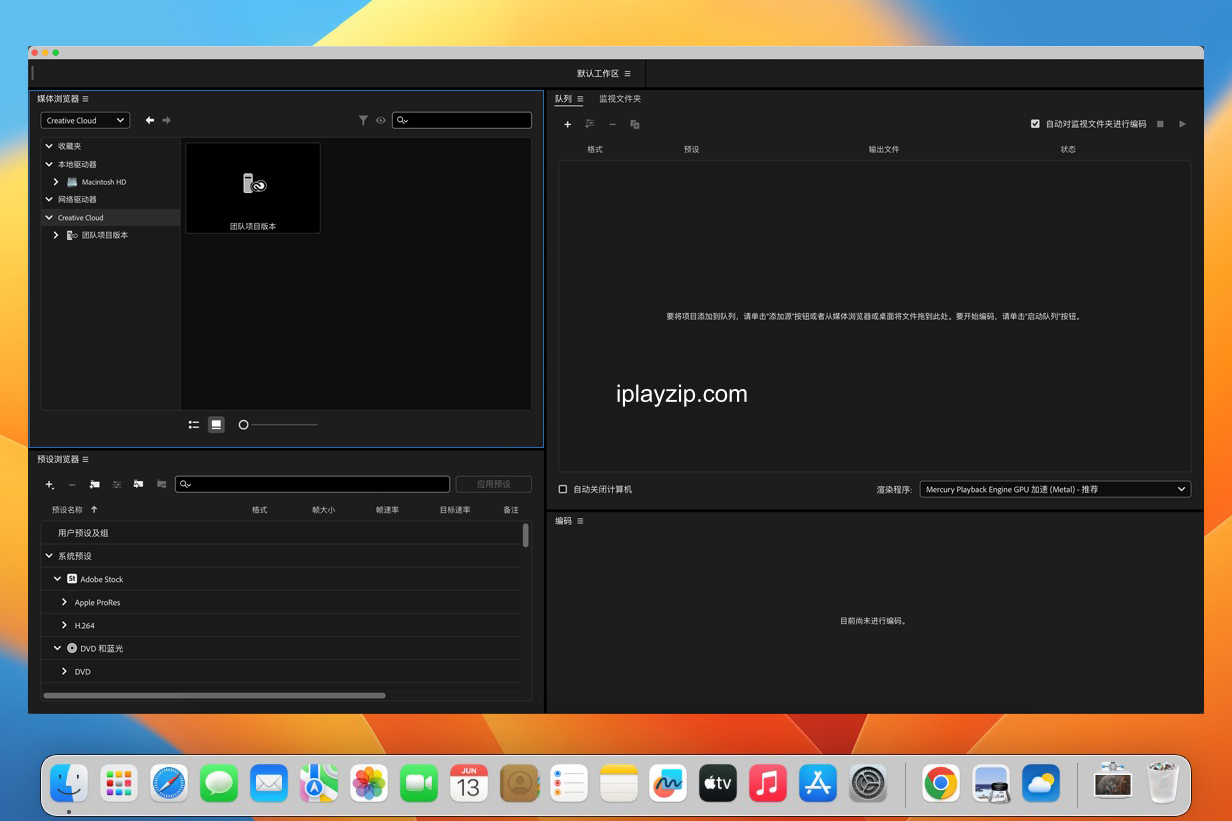Focus the preset browser search field
The image size is (1232, 821).
(x=312, y=484)
